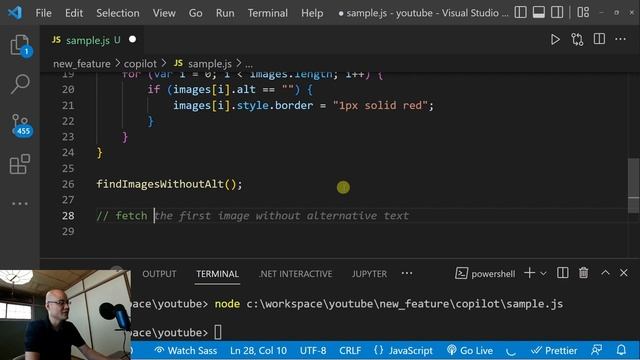Switch to the .NET INTERACTIVE panel tab
The width and height of the screenshot is (640, 360).
tap(296, 274)
